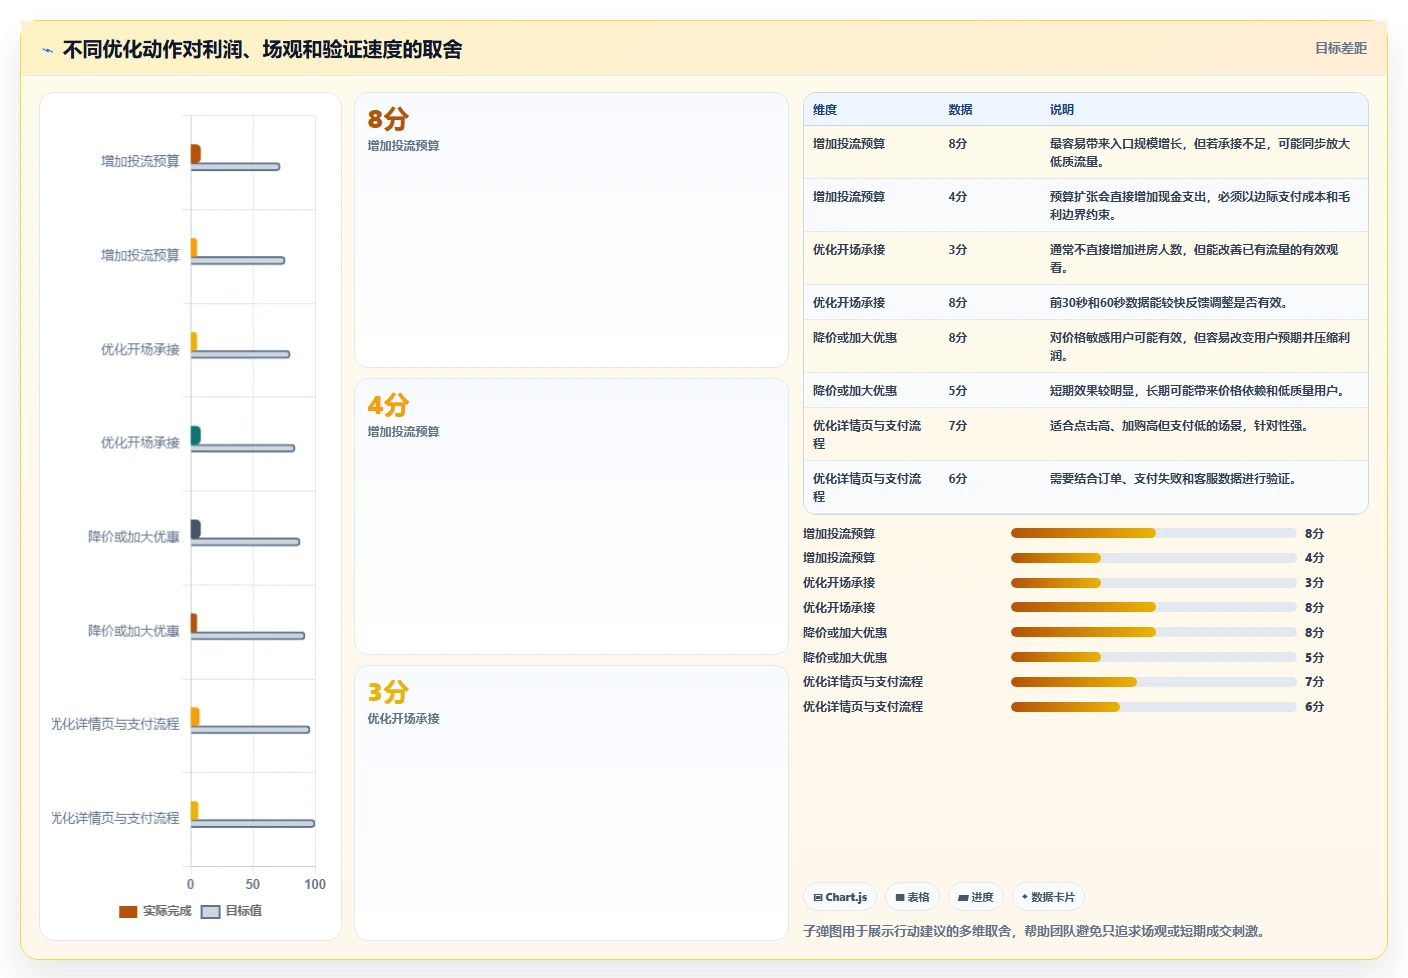Screen dimensions: 1408x978
Task: Click the x-axis tick label 50
Action: coord(253,884)
